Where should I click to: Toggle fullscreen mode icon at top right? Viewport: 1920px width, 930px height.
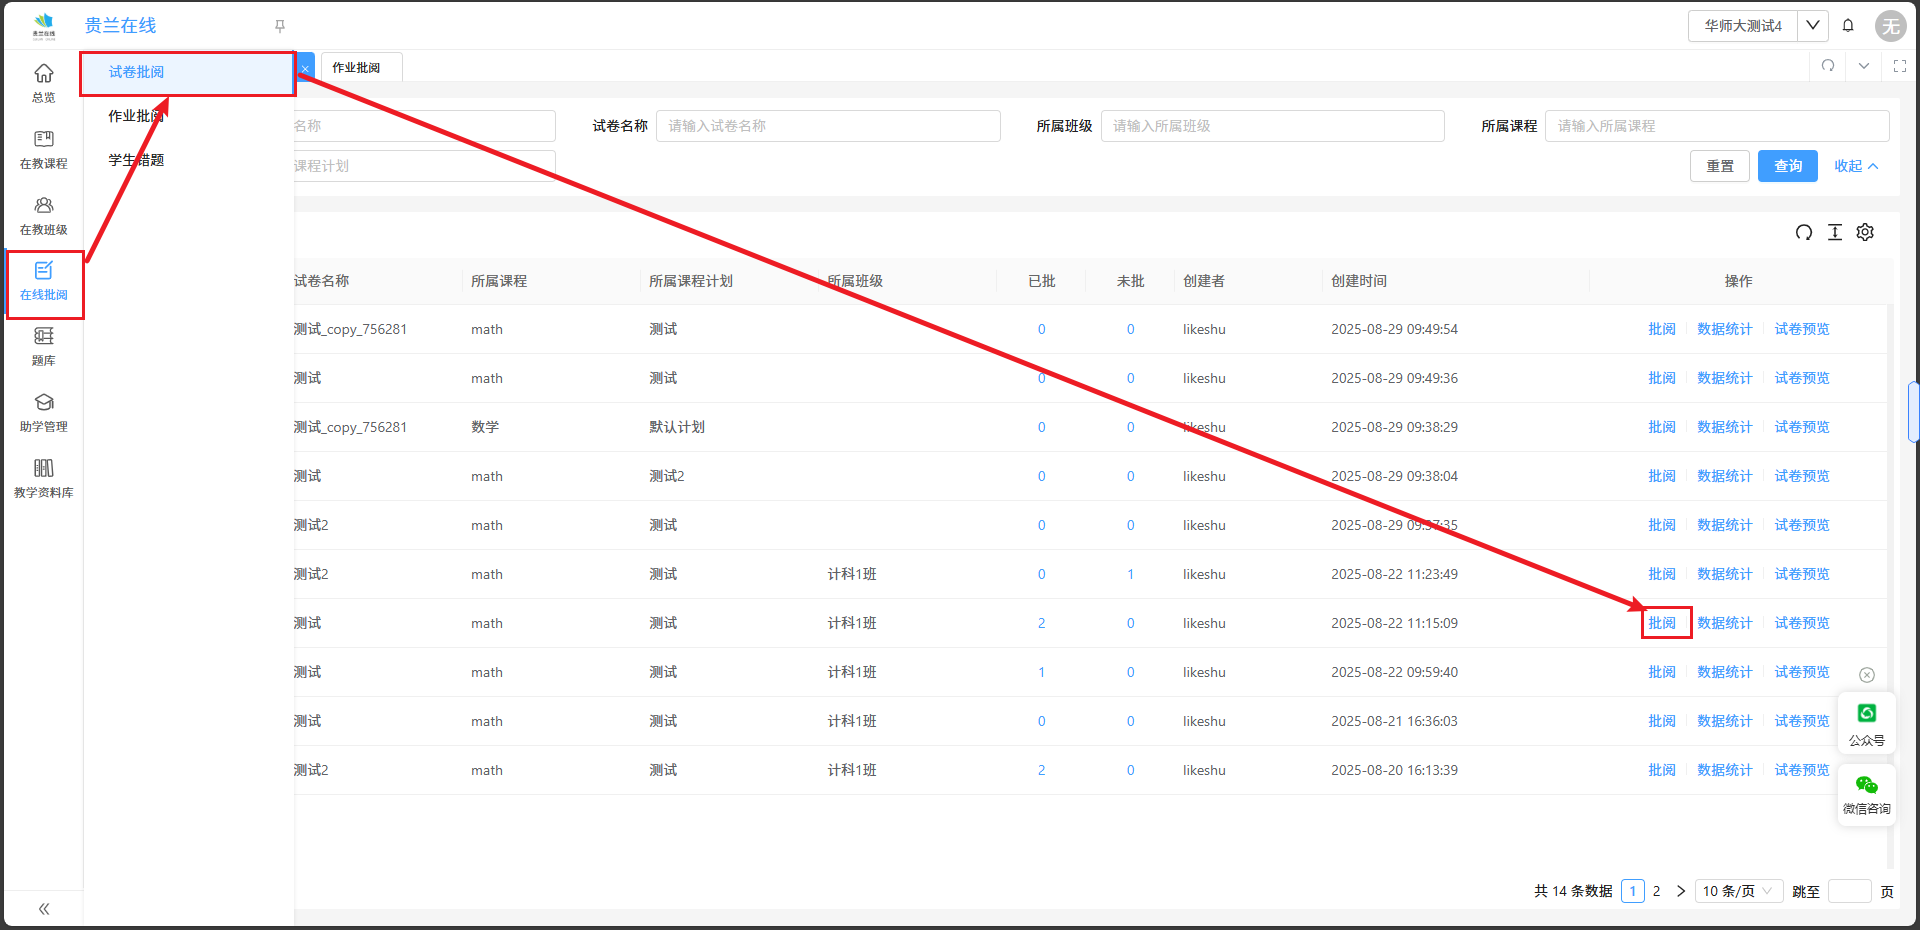(x=1899, y=66)
